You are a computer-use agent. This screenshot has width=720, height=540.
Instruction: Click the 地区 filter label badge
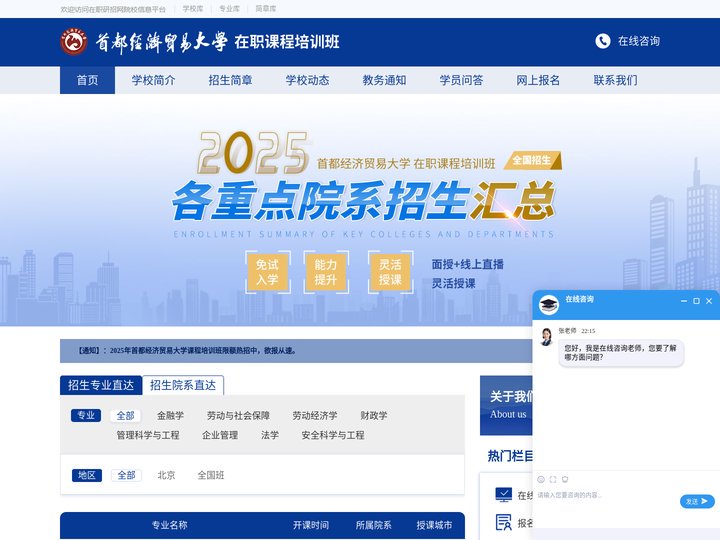(x=87, y=475)
